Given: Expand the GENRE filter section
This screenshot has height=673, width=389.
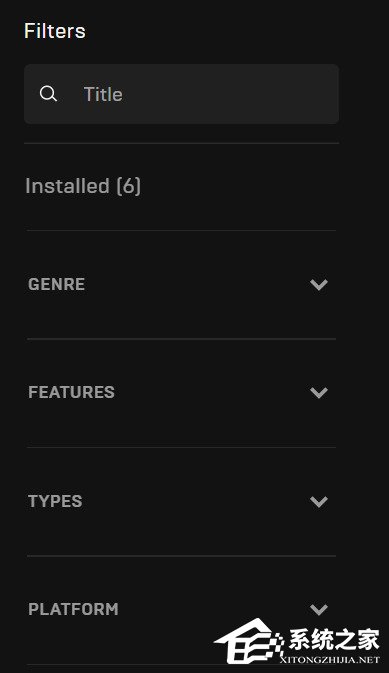Looking at the screenshot, I should click(x=181, y=284).
